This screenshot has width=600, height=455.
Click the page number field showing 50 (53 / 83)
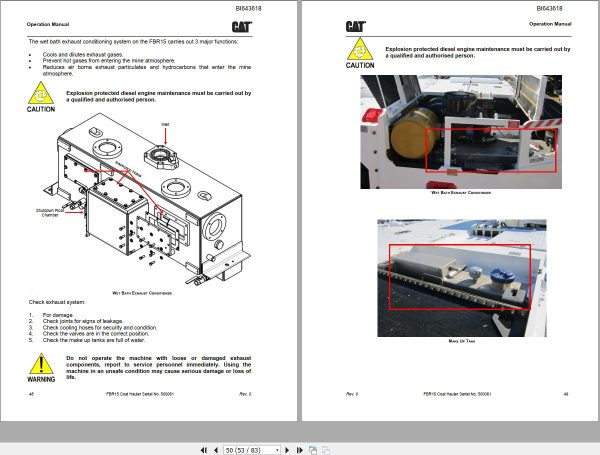tap(249, 450)
